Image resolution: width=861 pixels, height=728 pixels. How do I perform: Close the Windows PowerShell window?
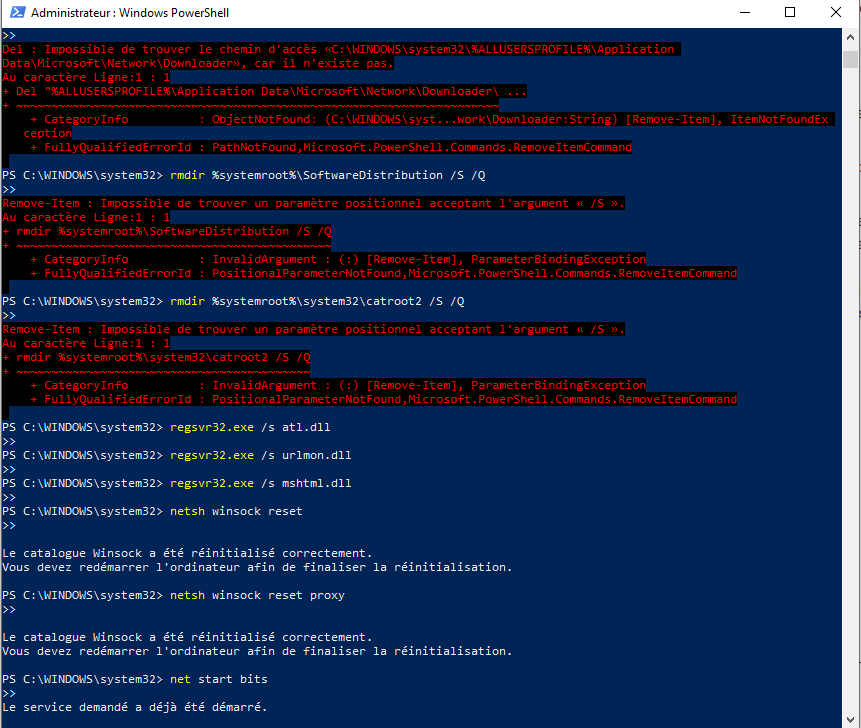pyautogui.click(x=836, y=12)
